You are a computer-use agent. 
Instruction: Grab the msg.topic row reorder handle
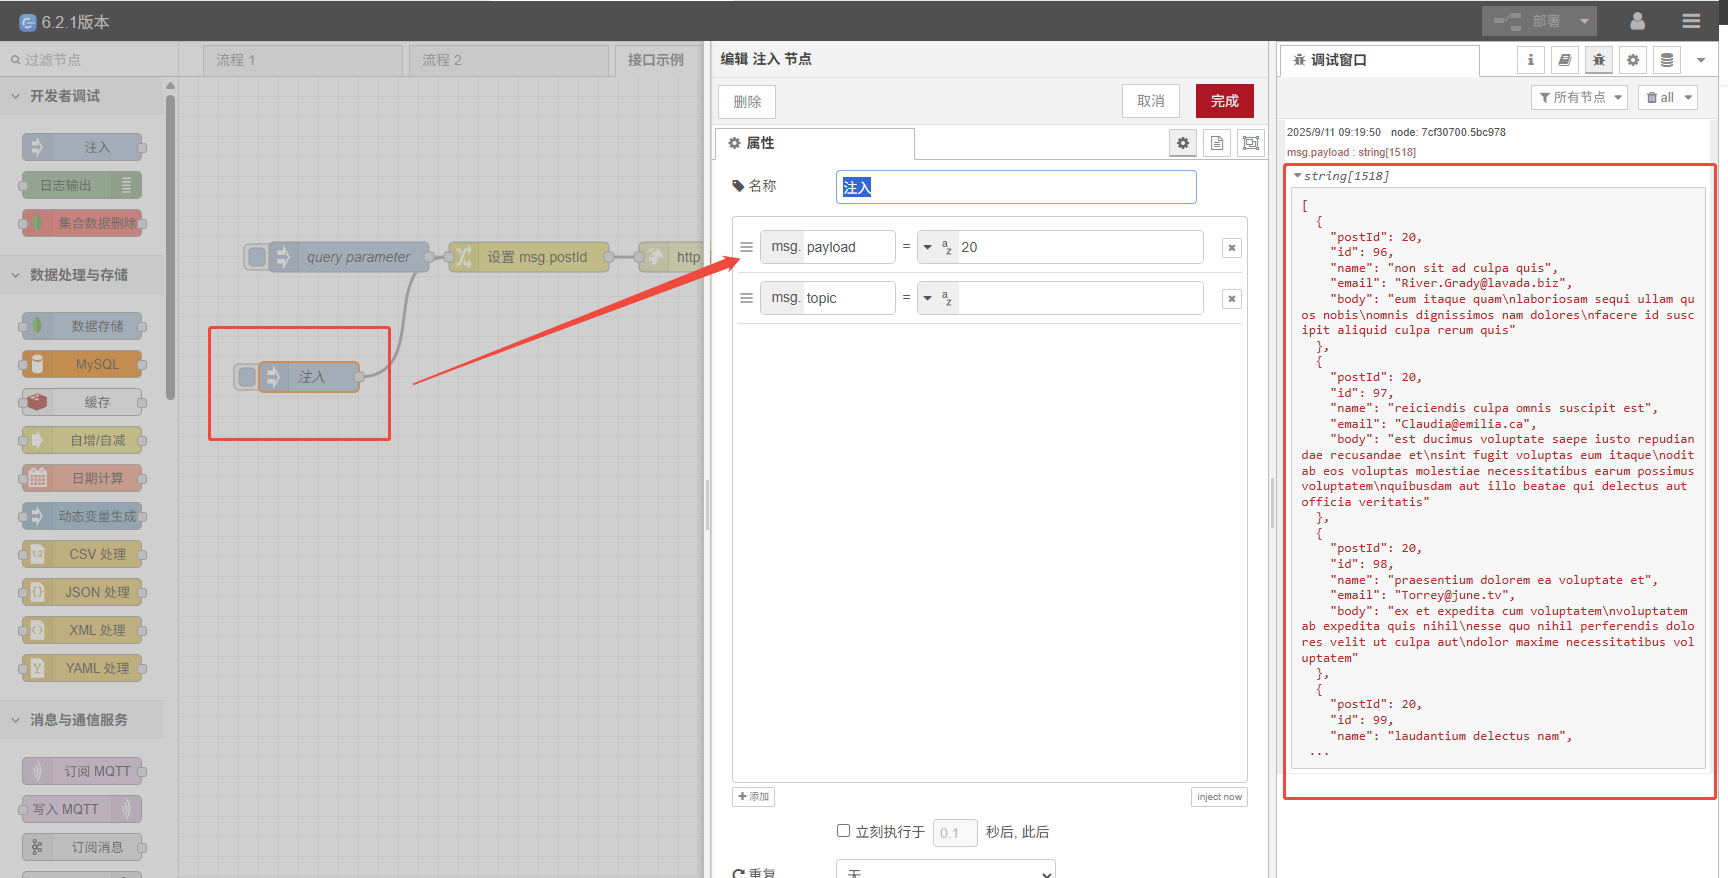[746, 298]
